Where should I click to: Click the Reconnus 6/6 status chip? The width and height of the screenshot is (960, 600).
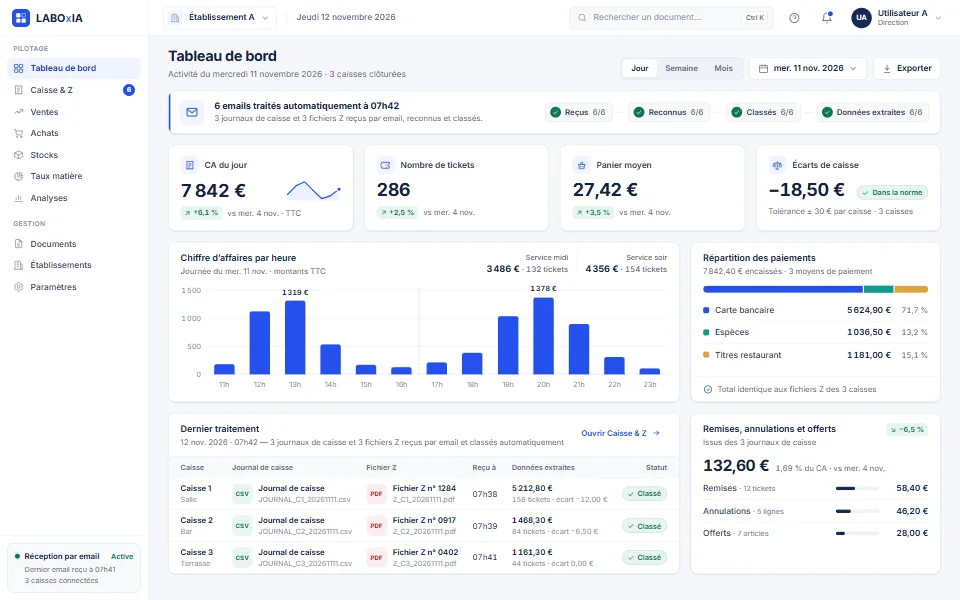pos(669,112)
